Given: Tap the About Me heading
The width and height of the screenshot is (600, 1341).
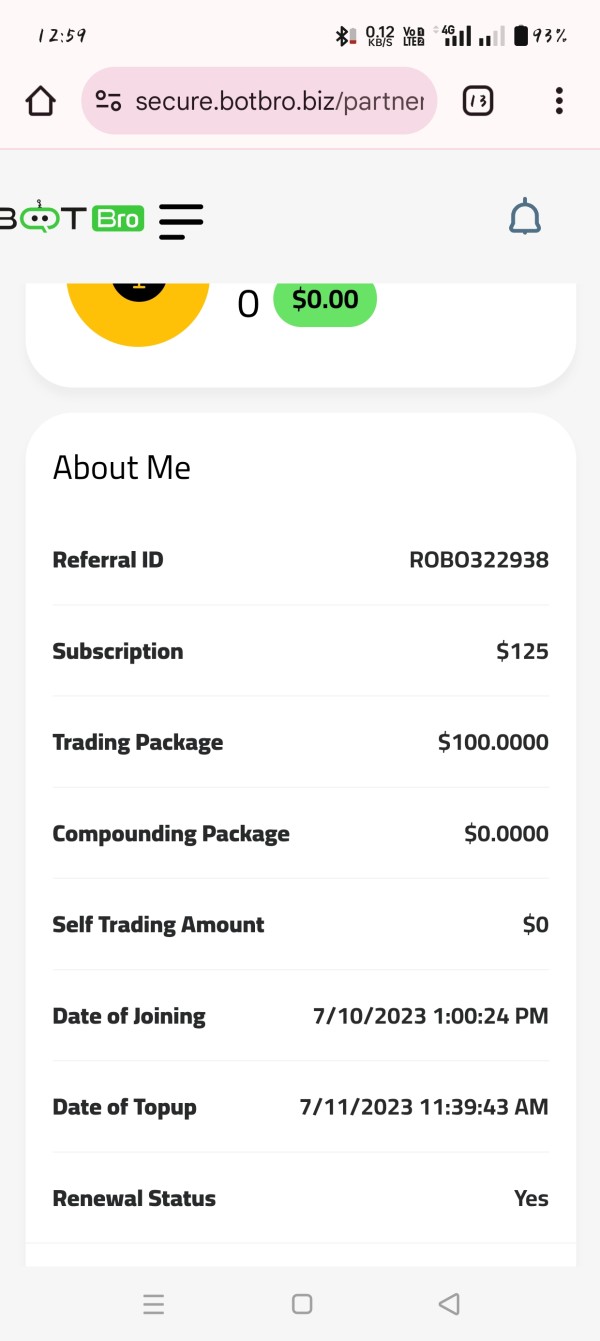Looking at the screenshot, I should [x=122, y=468].
